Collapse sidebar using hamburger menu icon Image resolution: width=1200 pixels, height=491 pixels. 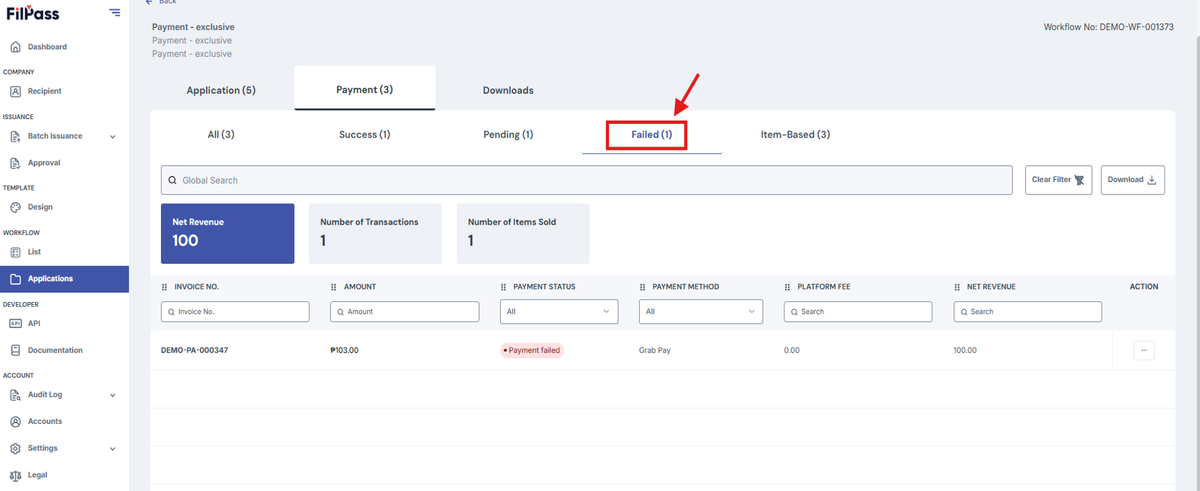[x=115, y=13]
